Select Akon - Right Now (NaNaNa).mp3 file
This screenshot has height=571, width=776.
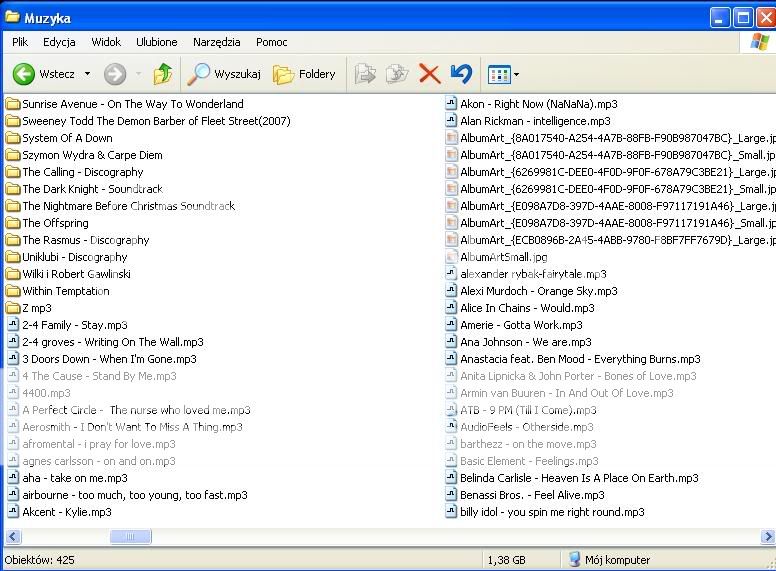point(538,104)
